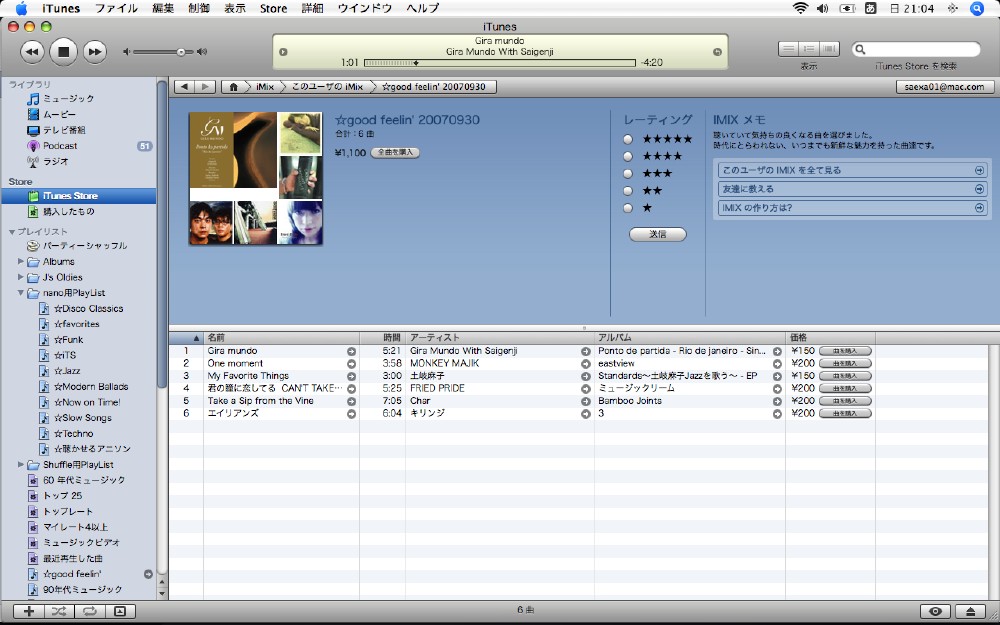Select the five-star rating radio button
Image resolution: width=1000 pixels, height=625 pixels.
[x=628, y=139]
